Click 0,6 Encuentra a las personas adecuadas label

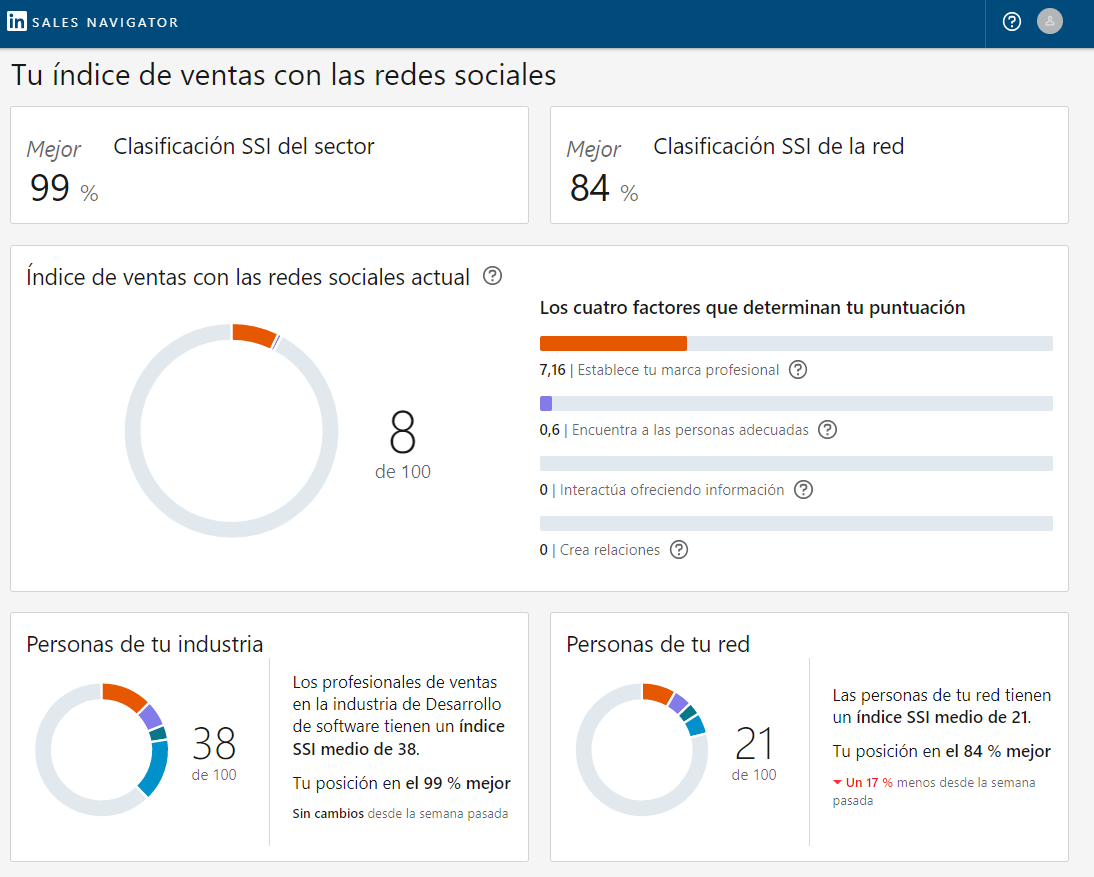coord(674,430)
